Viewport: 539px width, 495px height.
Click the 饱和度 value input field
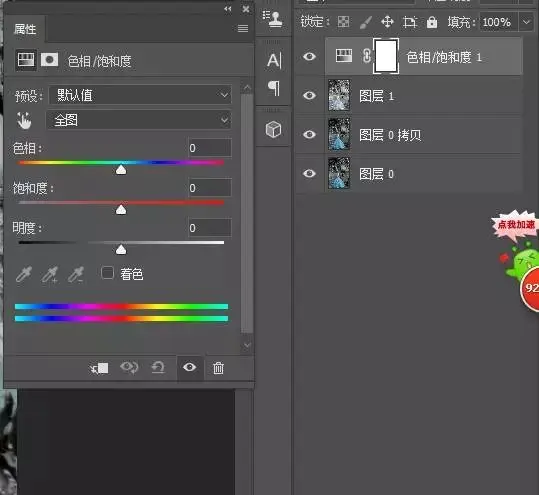(x=210, y=188)
